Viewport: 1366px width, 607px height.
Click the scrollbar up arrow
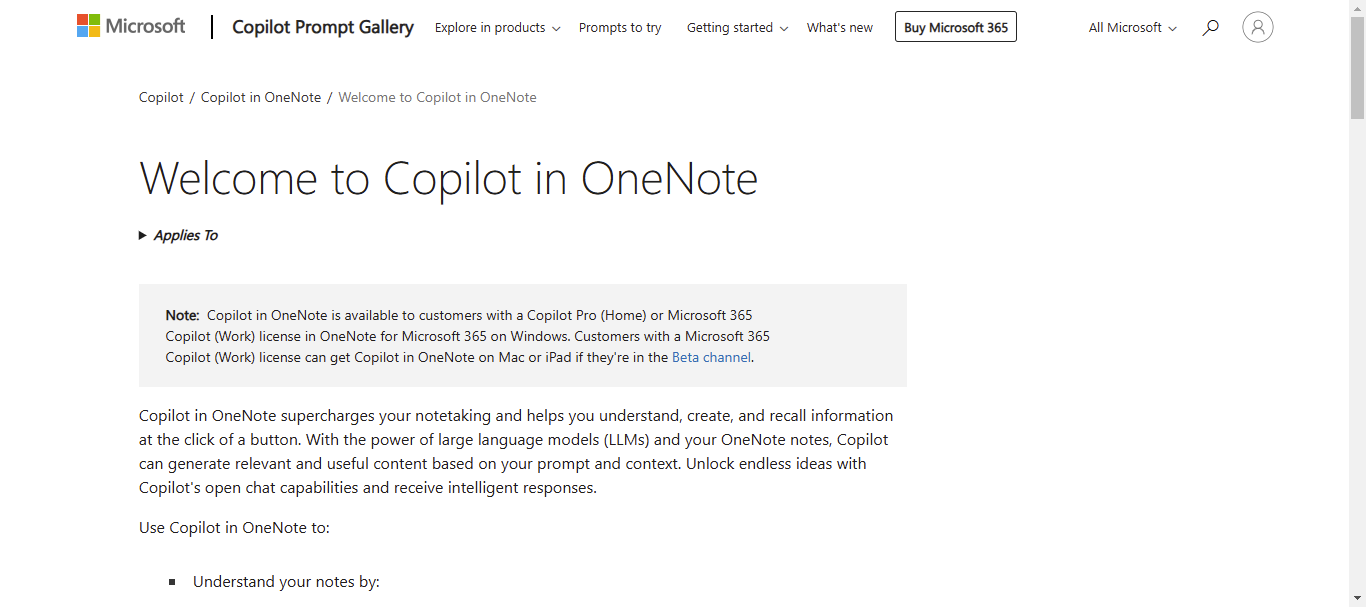click(x=1357, y=7)
